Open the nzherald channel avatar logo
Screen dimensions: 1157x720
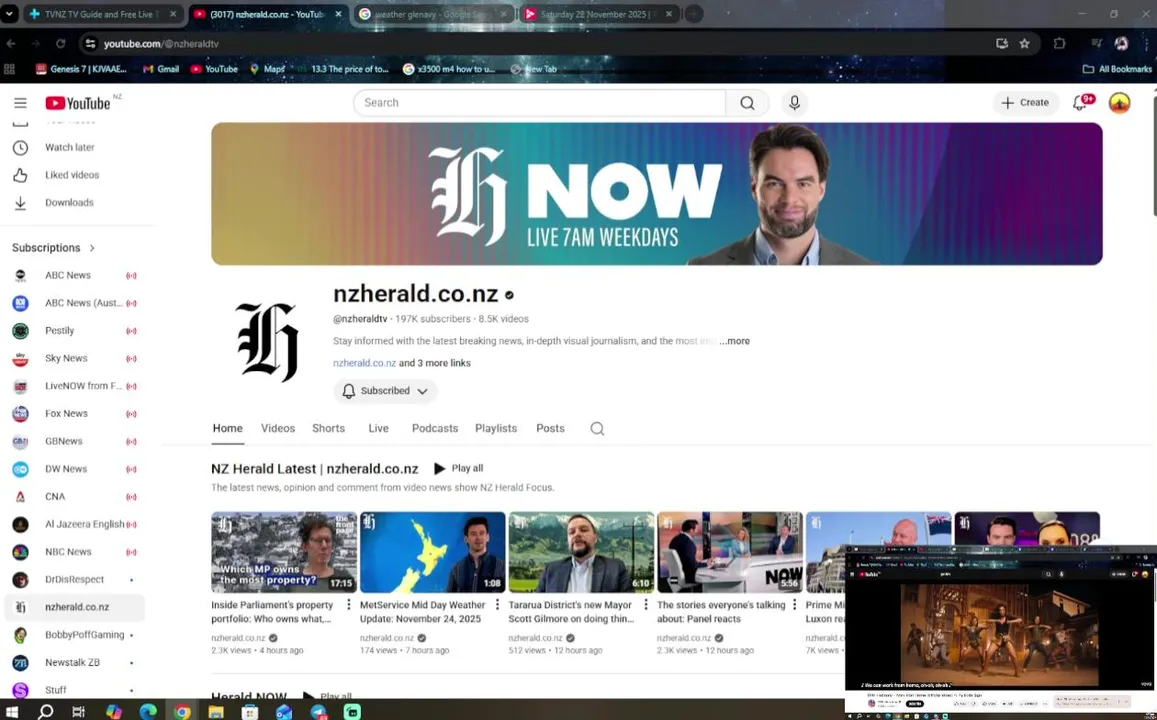(267, 342)
